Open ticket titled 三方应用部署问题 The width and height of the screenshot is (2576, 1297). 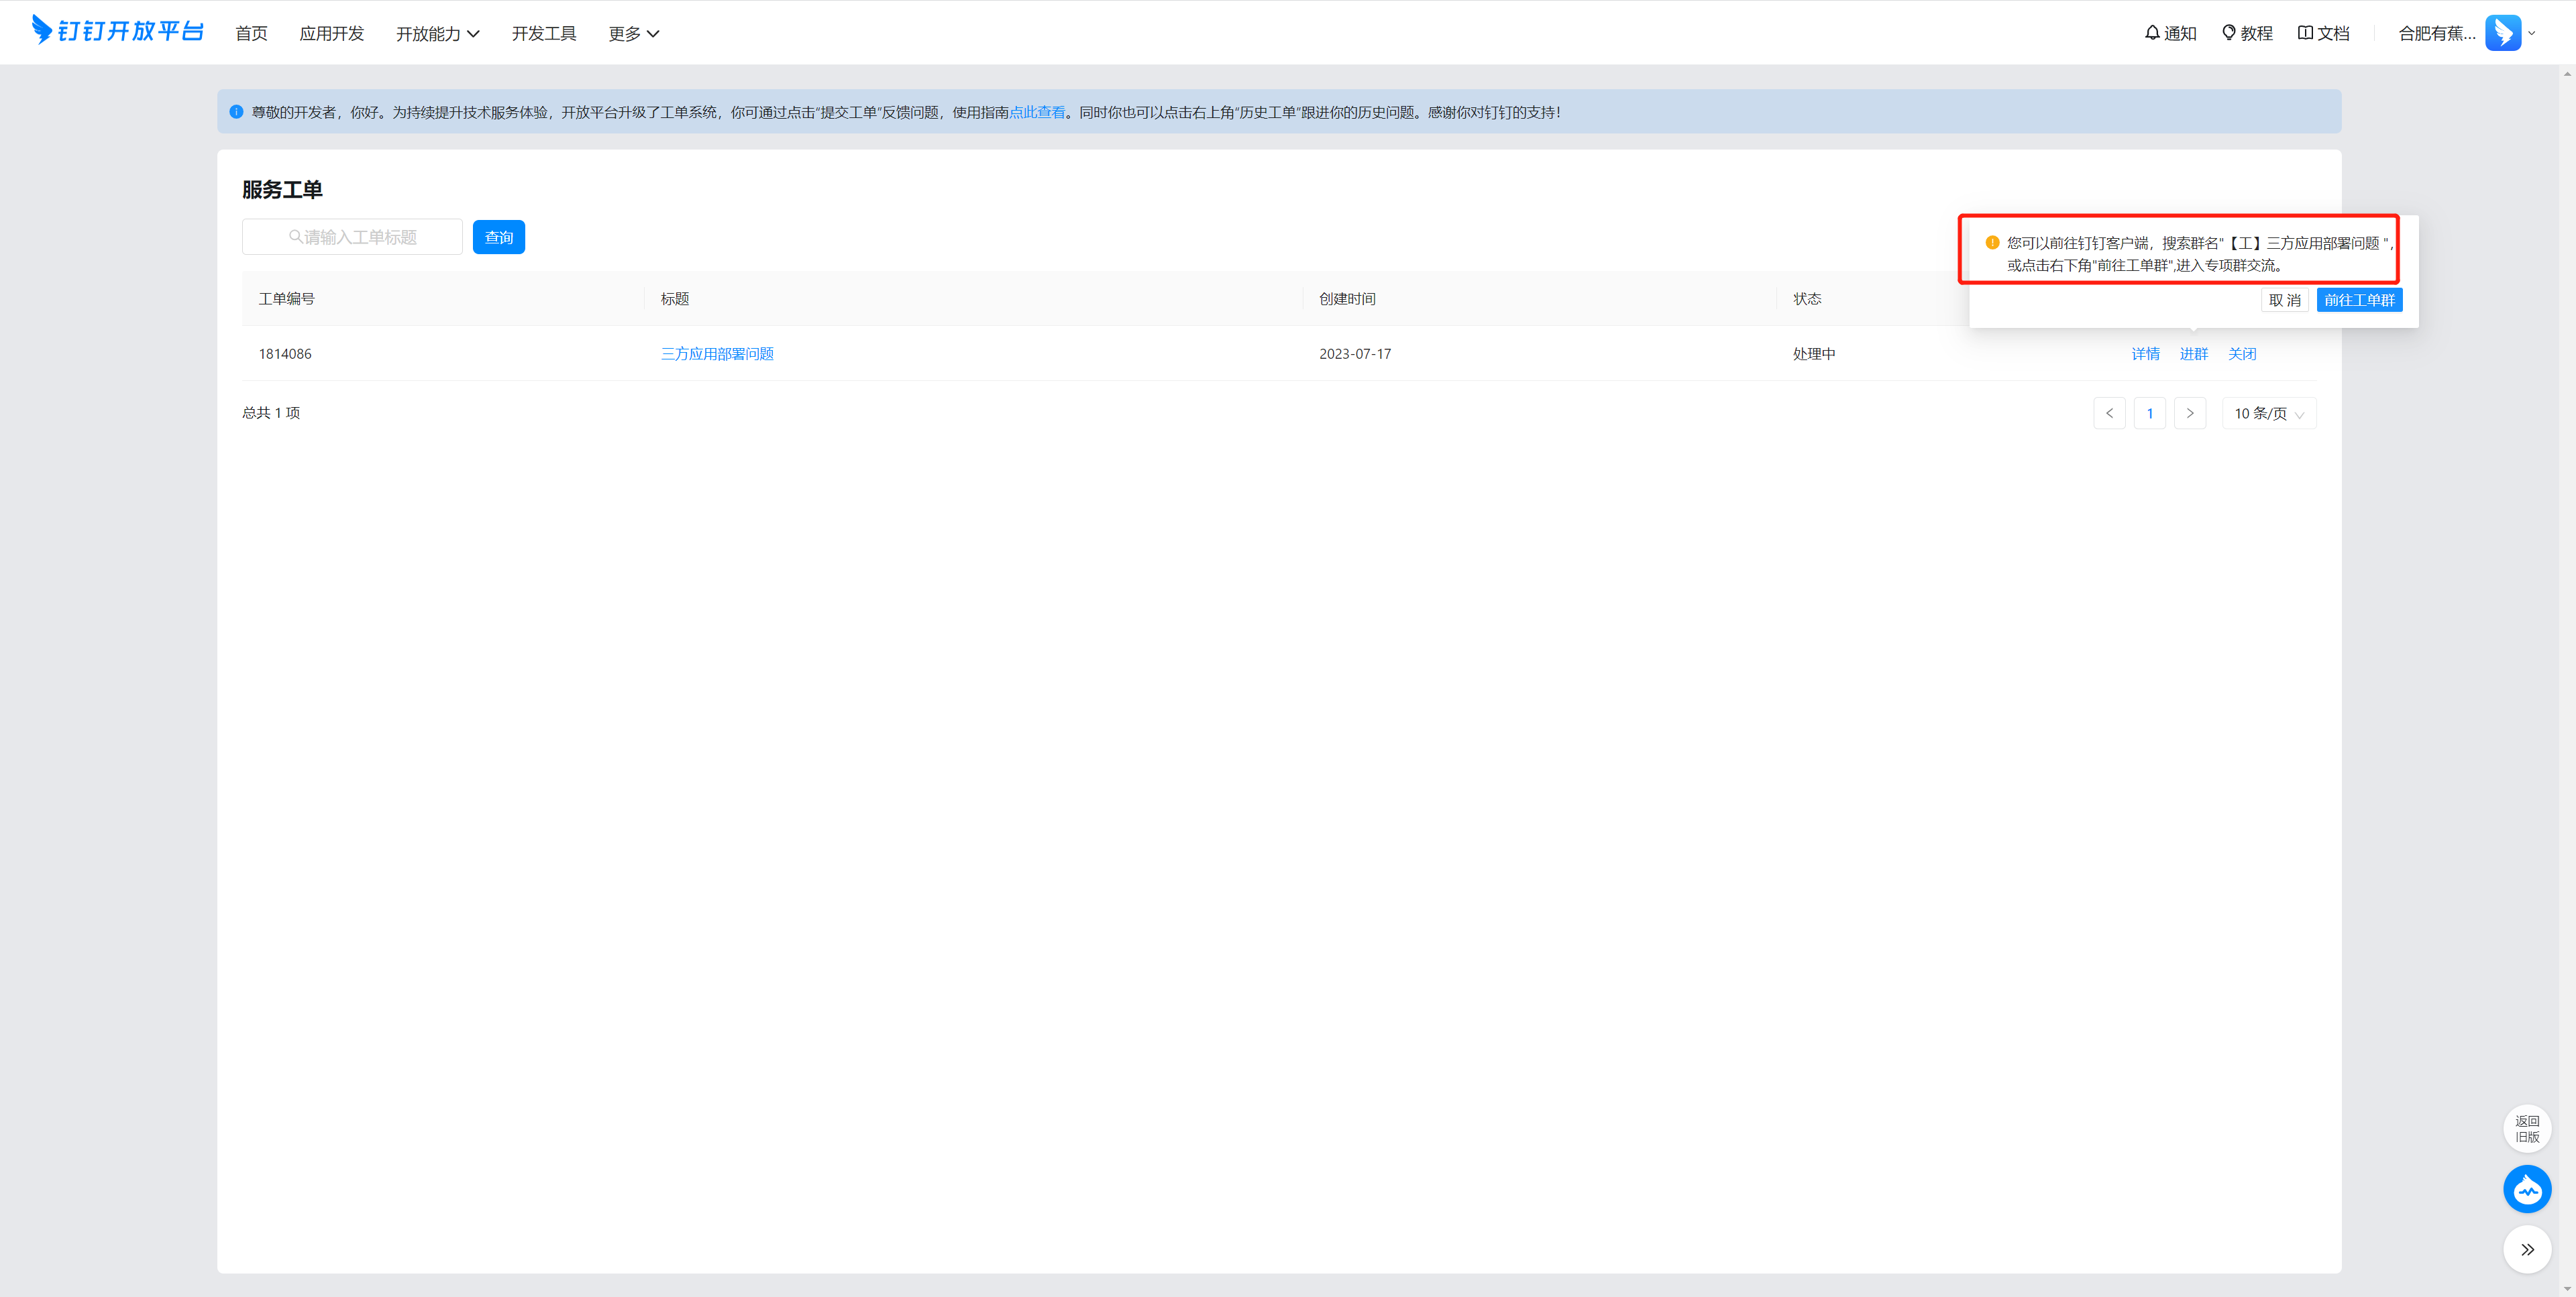click(x=717, y=354)
